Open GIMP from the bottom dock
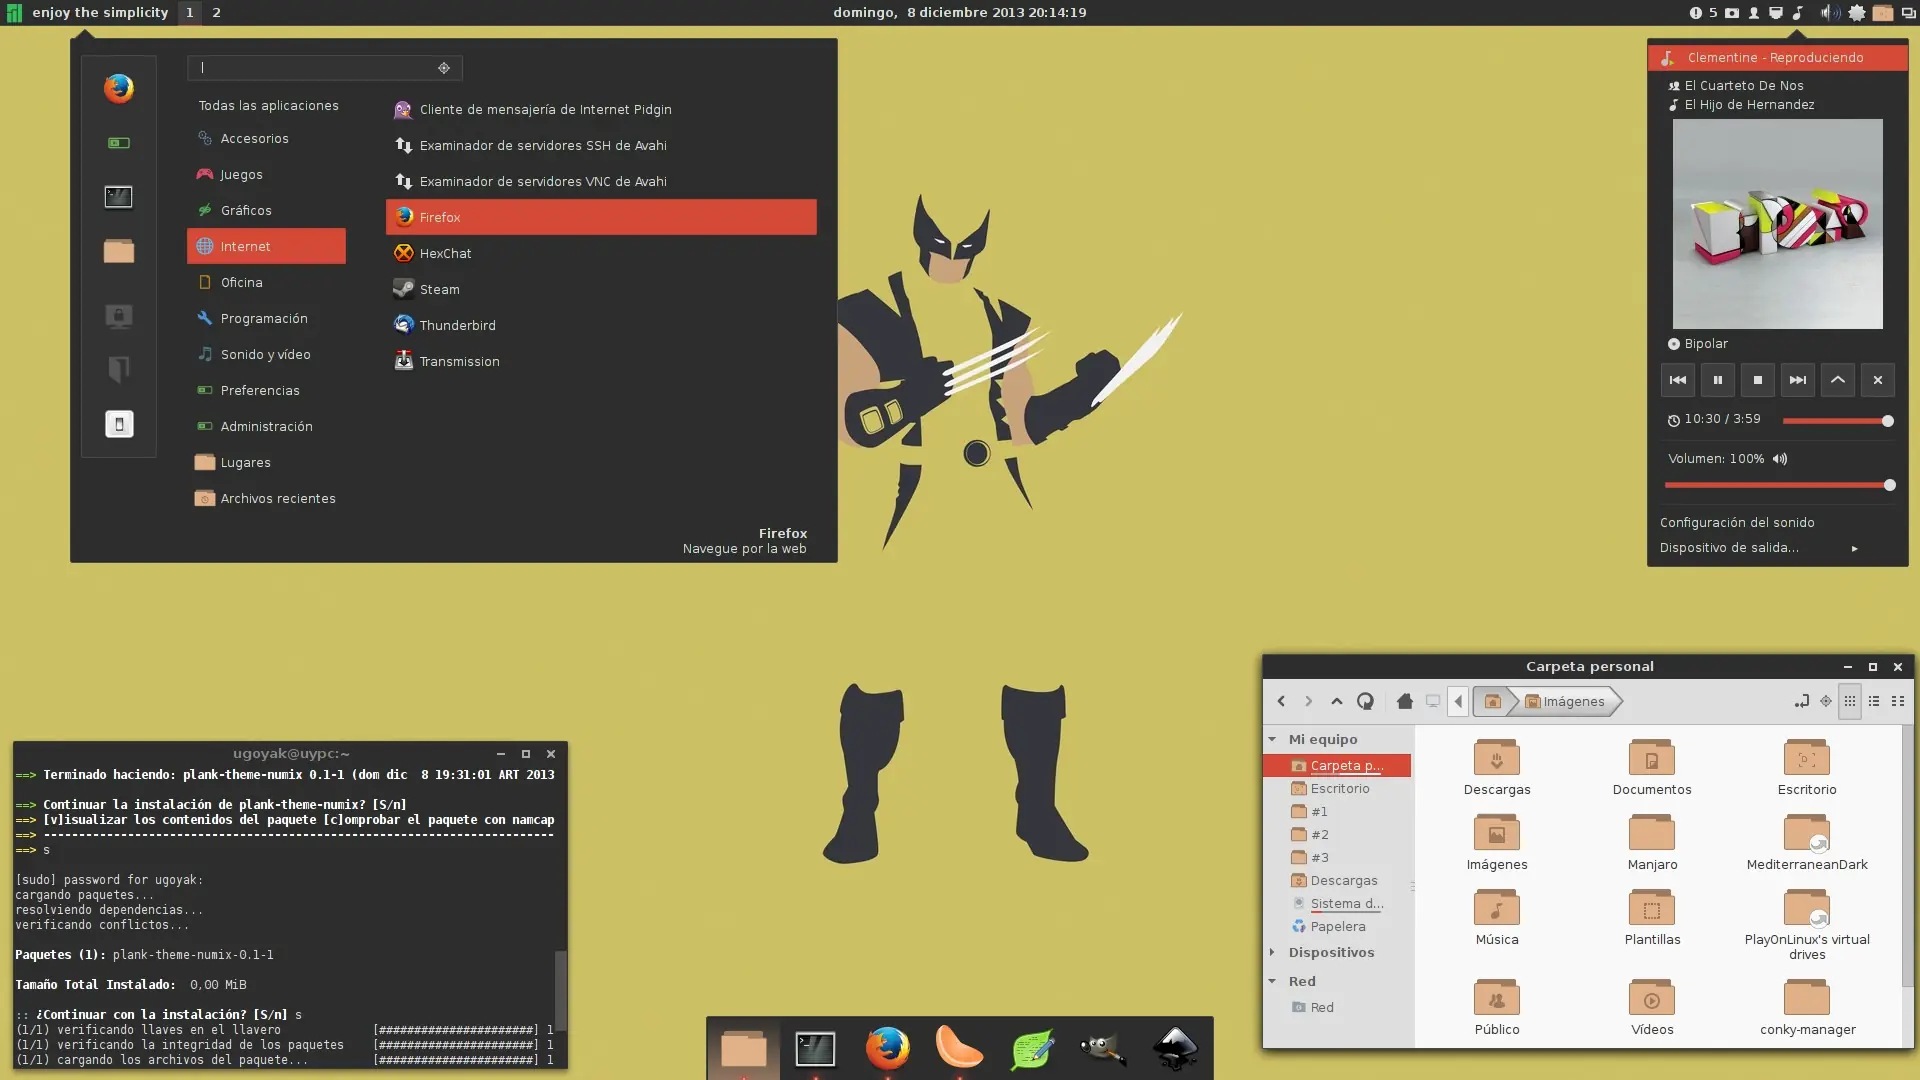Screen dimensions: 1920x1080 click(x=1104, y=1049)
